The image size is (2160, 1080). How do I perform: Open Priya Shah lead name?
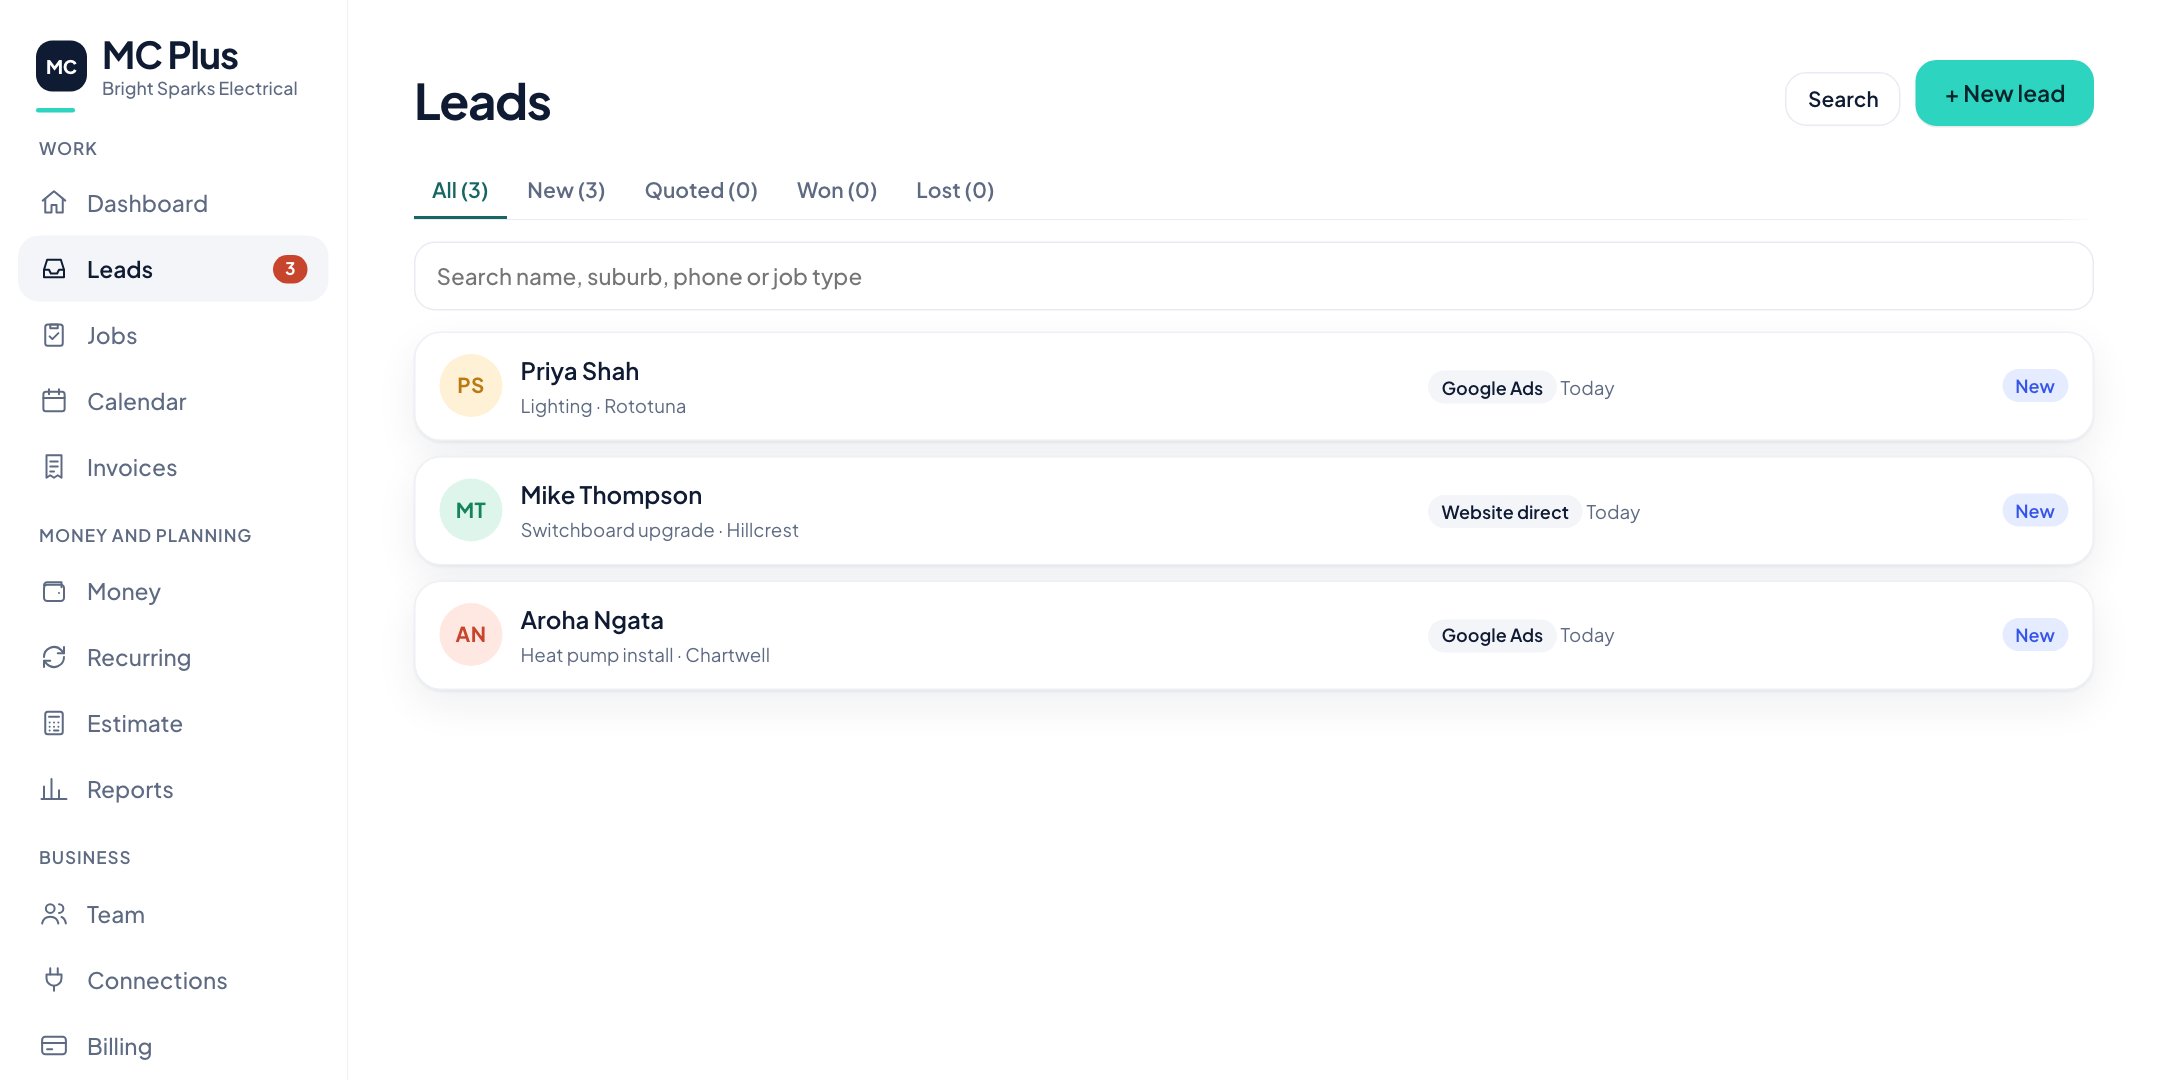coord(580,371)
